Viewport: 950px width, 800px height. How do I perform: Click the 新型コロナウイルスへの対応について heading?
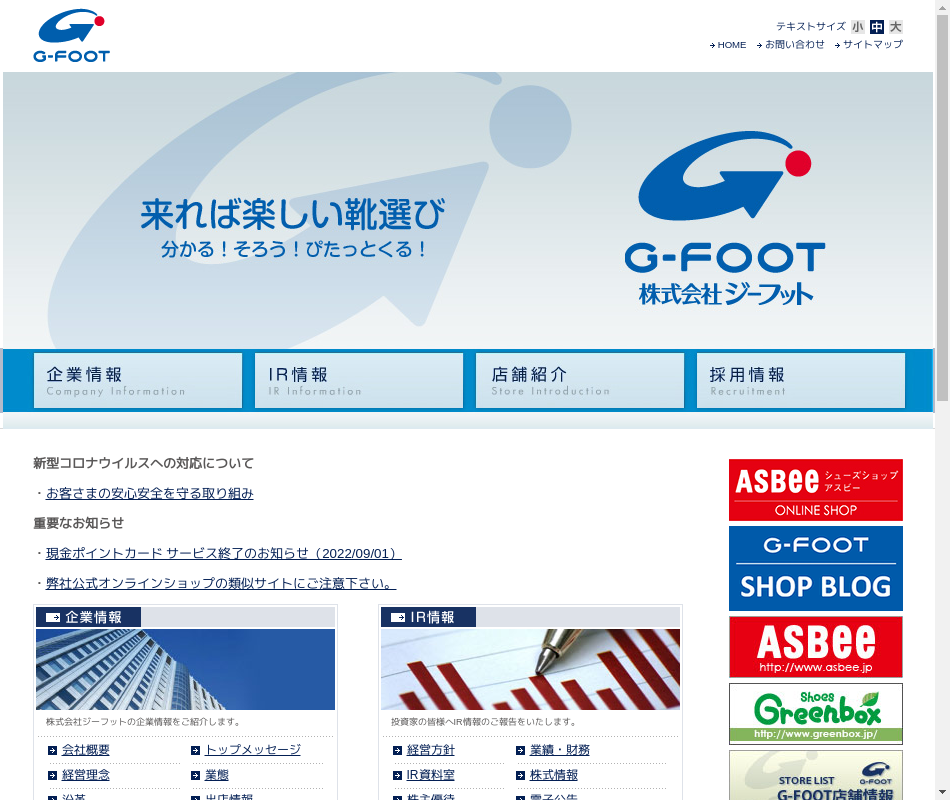144,464
